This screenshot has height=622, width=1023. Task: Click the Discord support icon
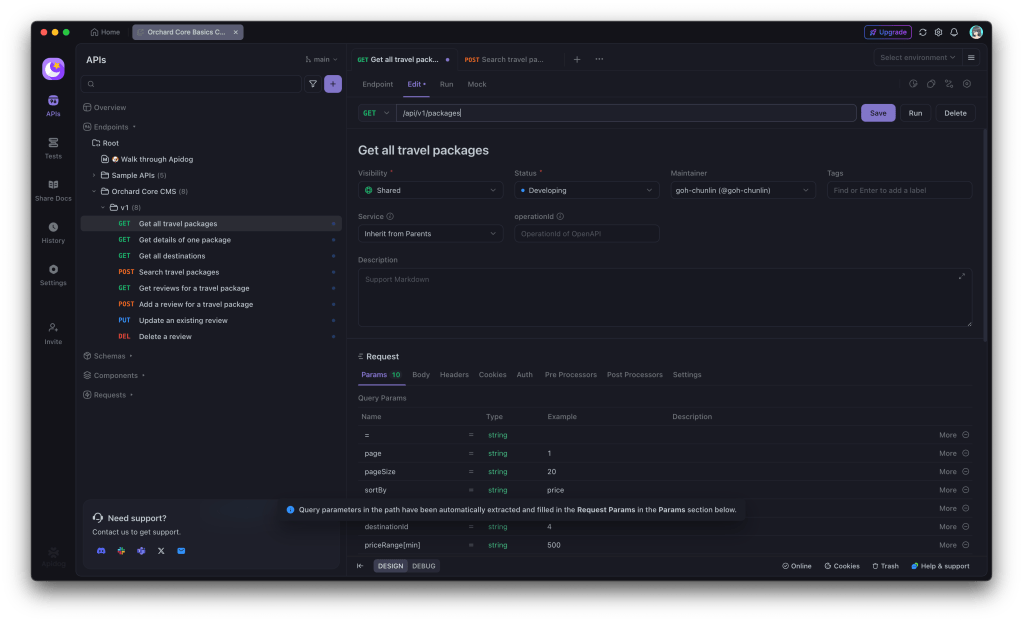click(x=101, y=551)
